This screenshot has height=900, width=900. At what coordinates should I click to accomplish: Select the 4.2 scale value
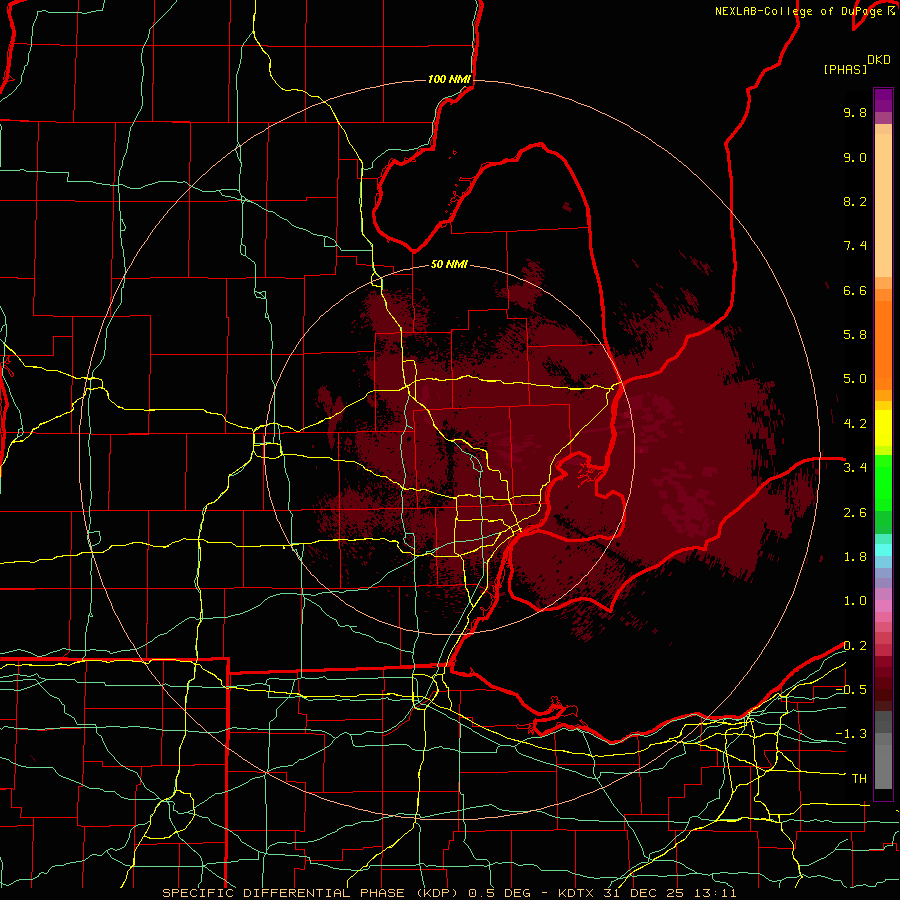855,424
